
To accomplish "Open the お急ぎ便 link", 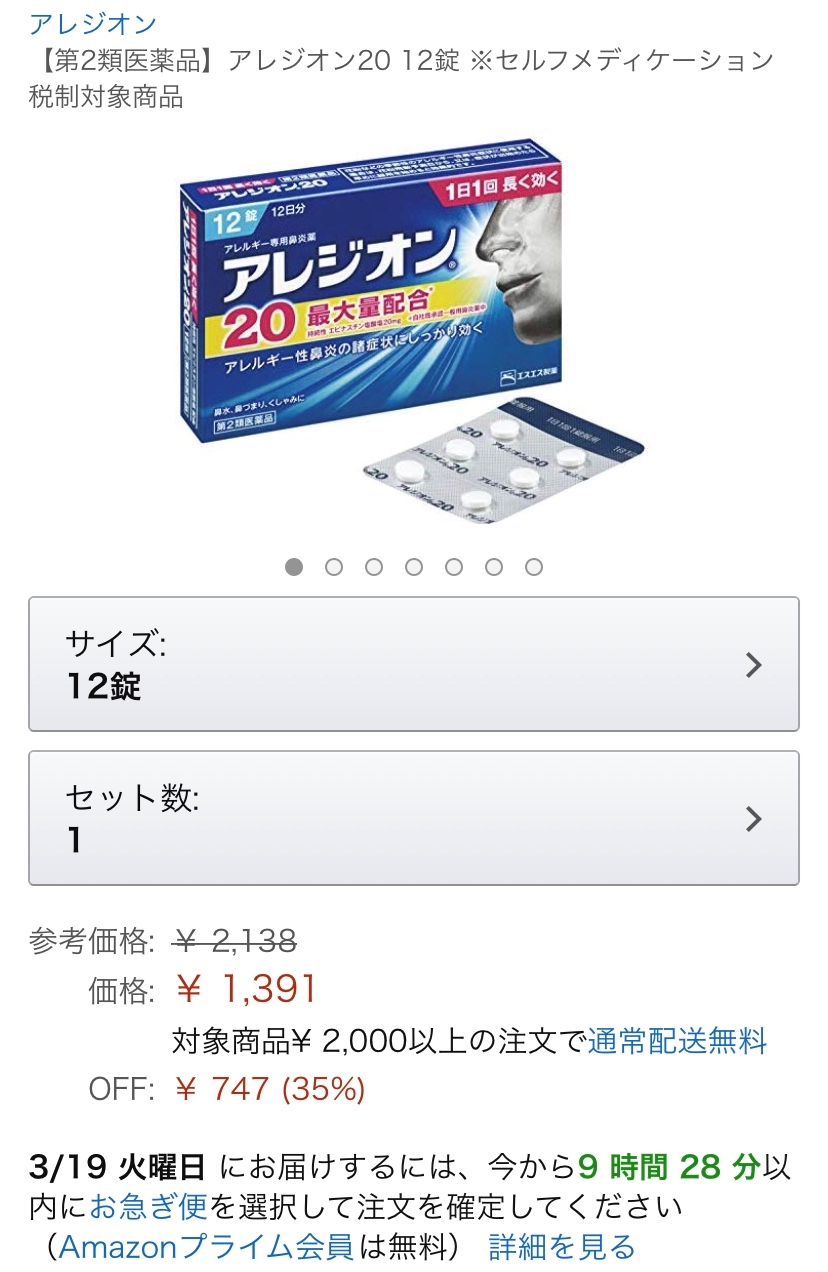I will pos(148,1206).
